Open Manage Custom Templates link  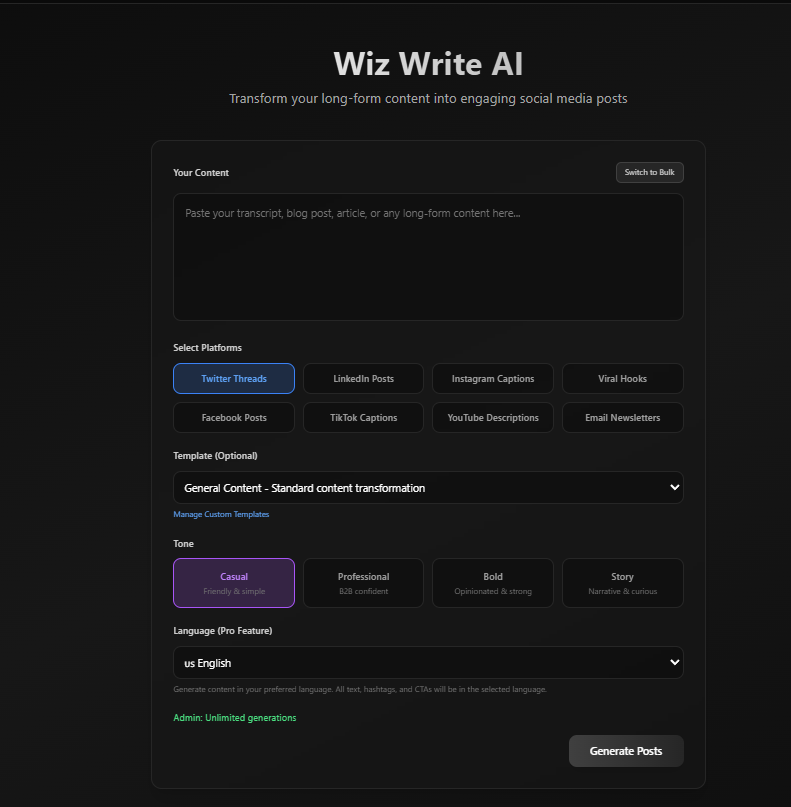[x=221, y=515]
